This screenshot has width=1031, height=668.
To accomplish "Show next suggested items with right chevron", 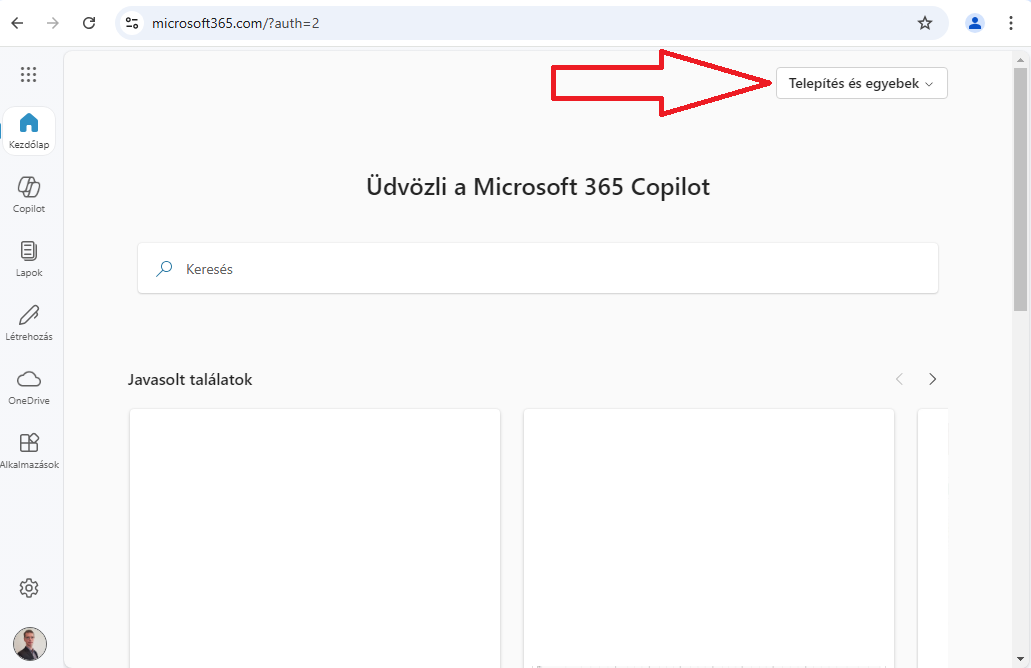I will coord(932,379).
